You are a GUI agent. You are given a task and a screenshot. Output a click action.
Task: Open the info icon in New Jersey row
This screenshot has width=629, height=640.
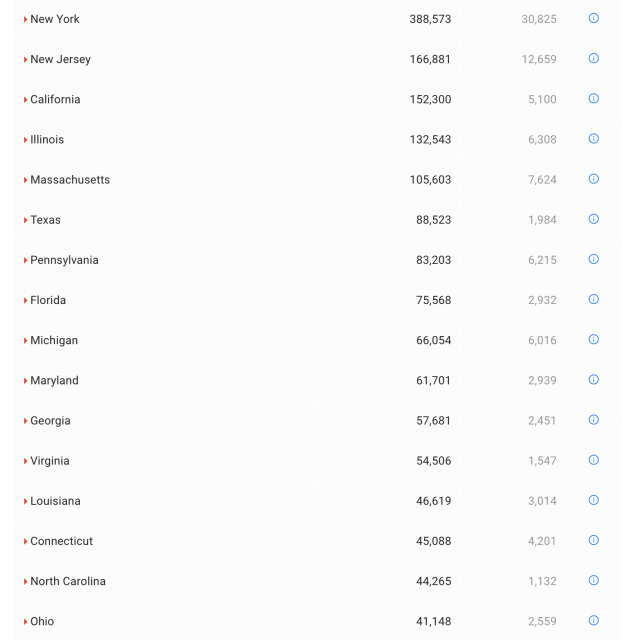[593, 58]
